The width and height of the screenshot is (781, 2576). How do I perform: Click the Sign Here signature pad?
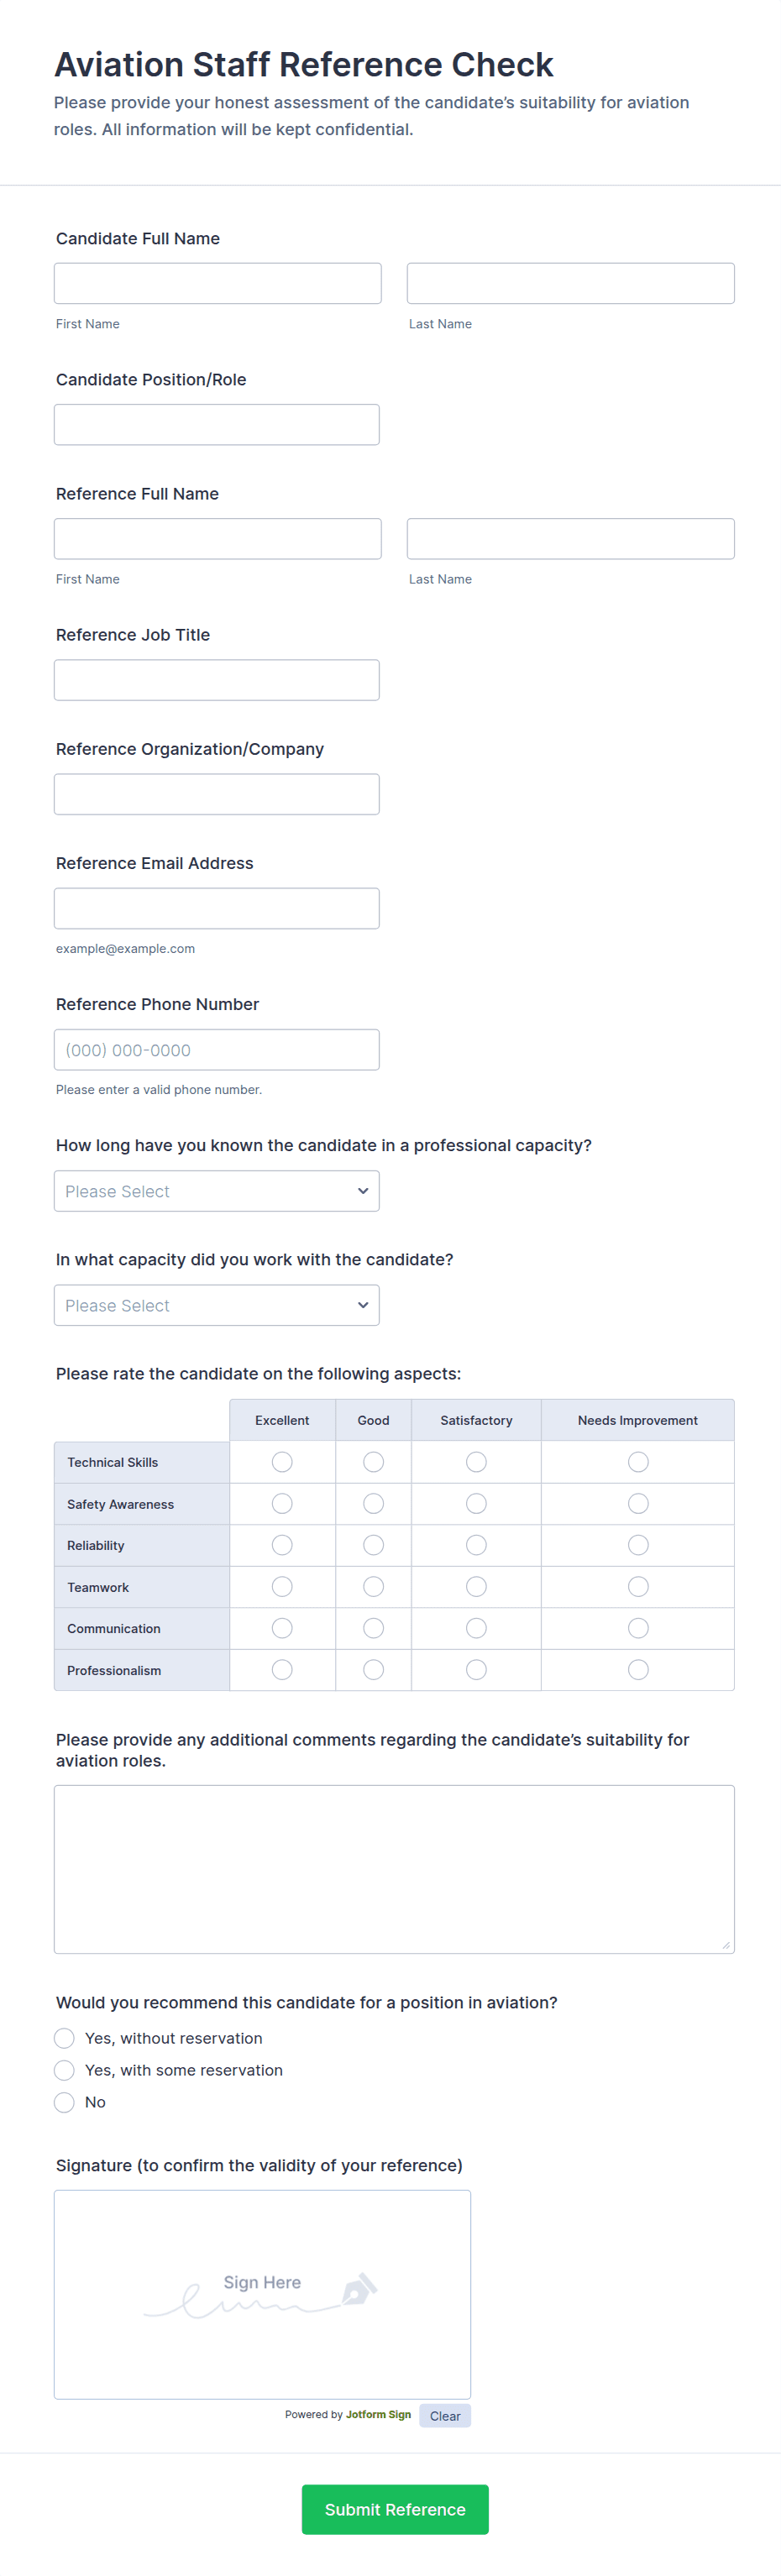pyautogui.click(x=262, y=2294)
